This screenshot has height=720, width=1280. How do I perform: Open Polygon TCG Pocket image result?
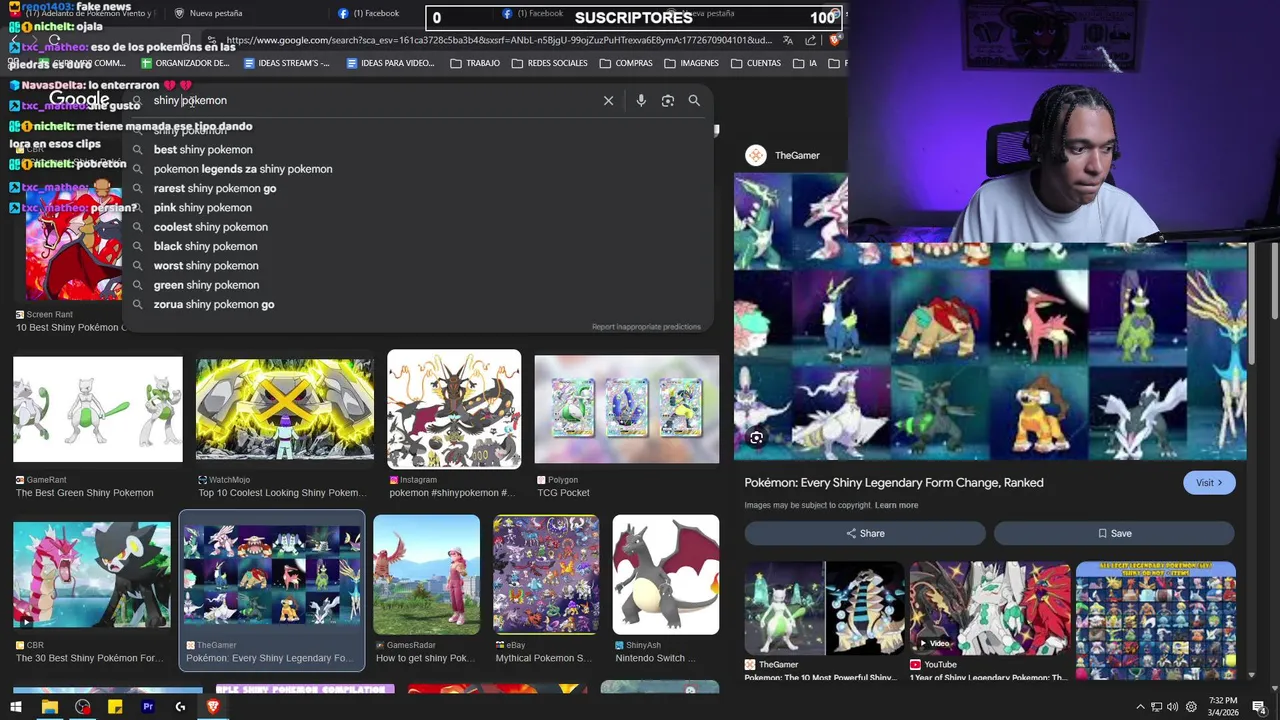click(x=626, y=409)
